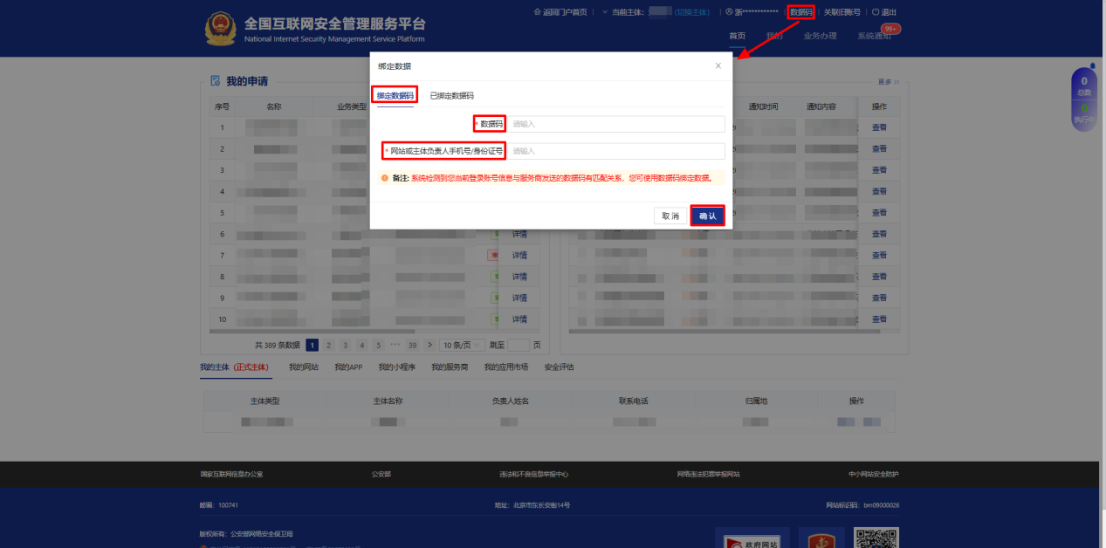Select the 安全评估 tab

tap(559, 367)
